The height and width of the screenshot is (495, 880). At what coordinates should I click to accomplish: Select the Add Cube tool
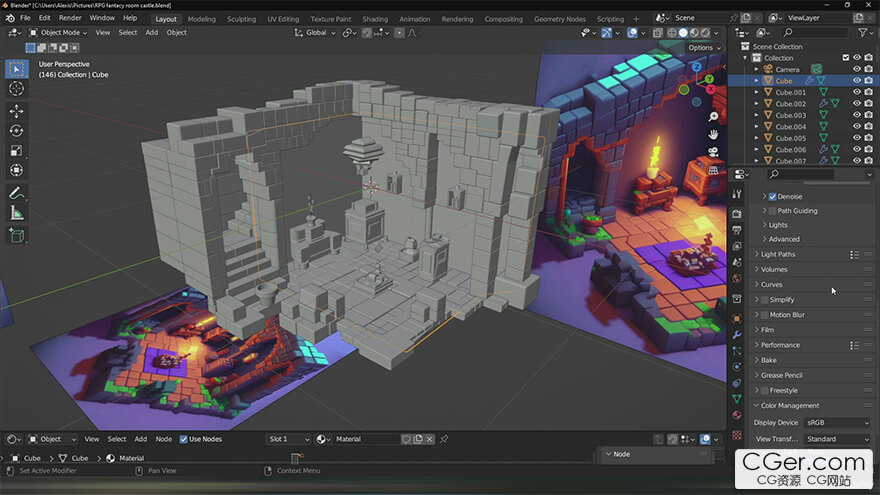pyautogui.click(x=16, y=236)
